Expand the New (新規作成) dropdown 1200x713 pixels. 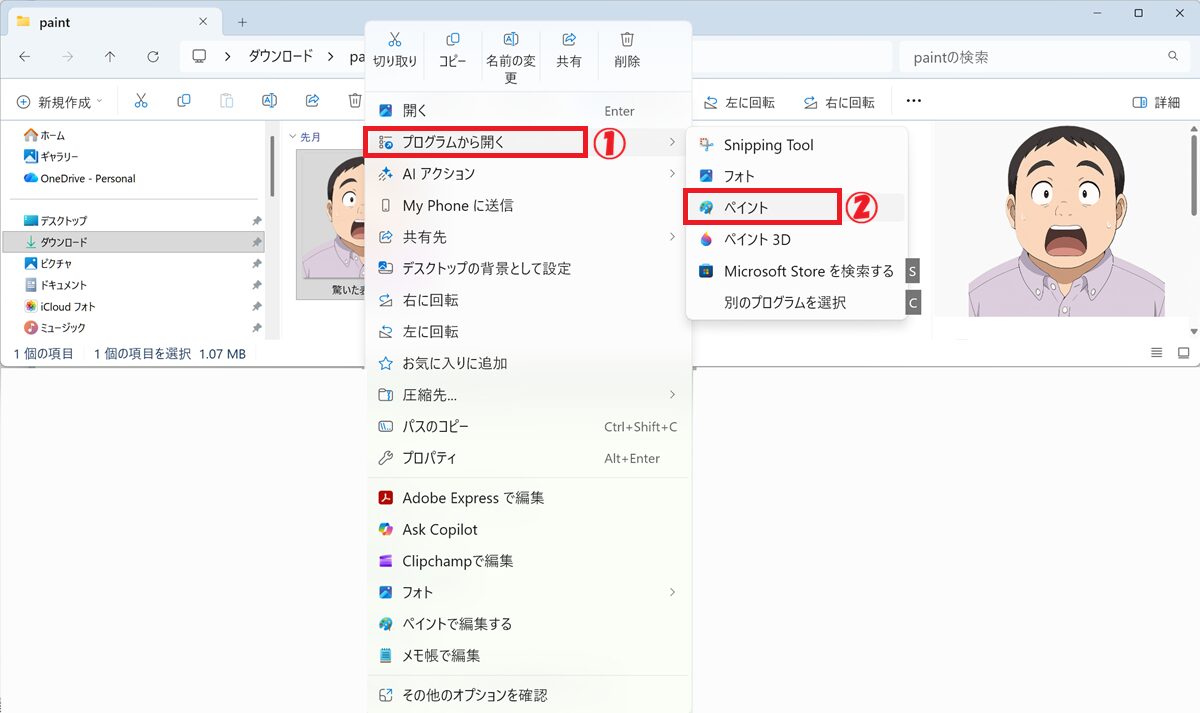[60, 102]
